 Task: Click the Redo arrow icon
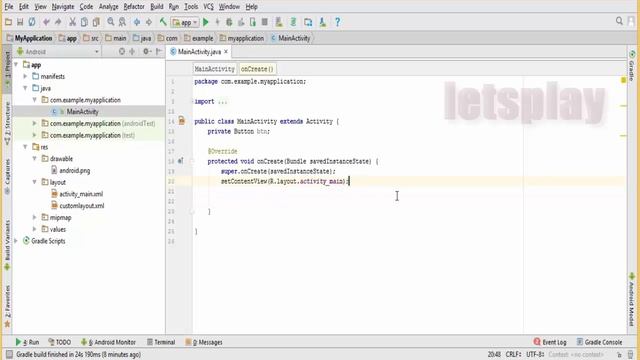(x=58, y=22)
